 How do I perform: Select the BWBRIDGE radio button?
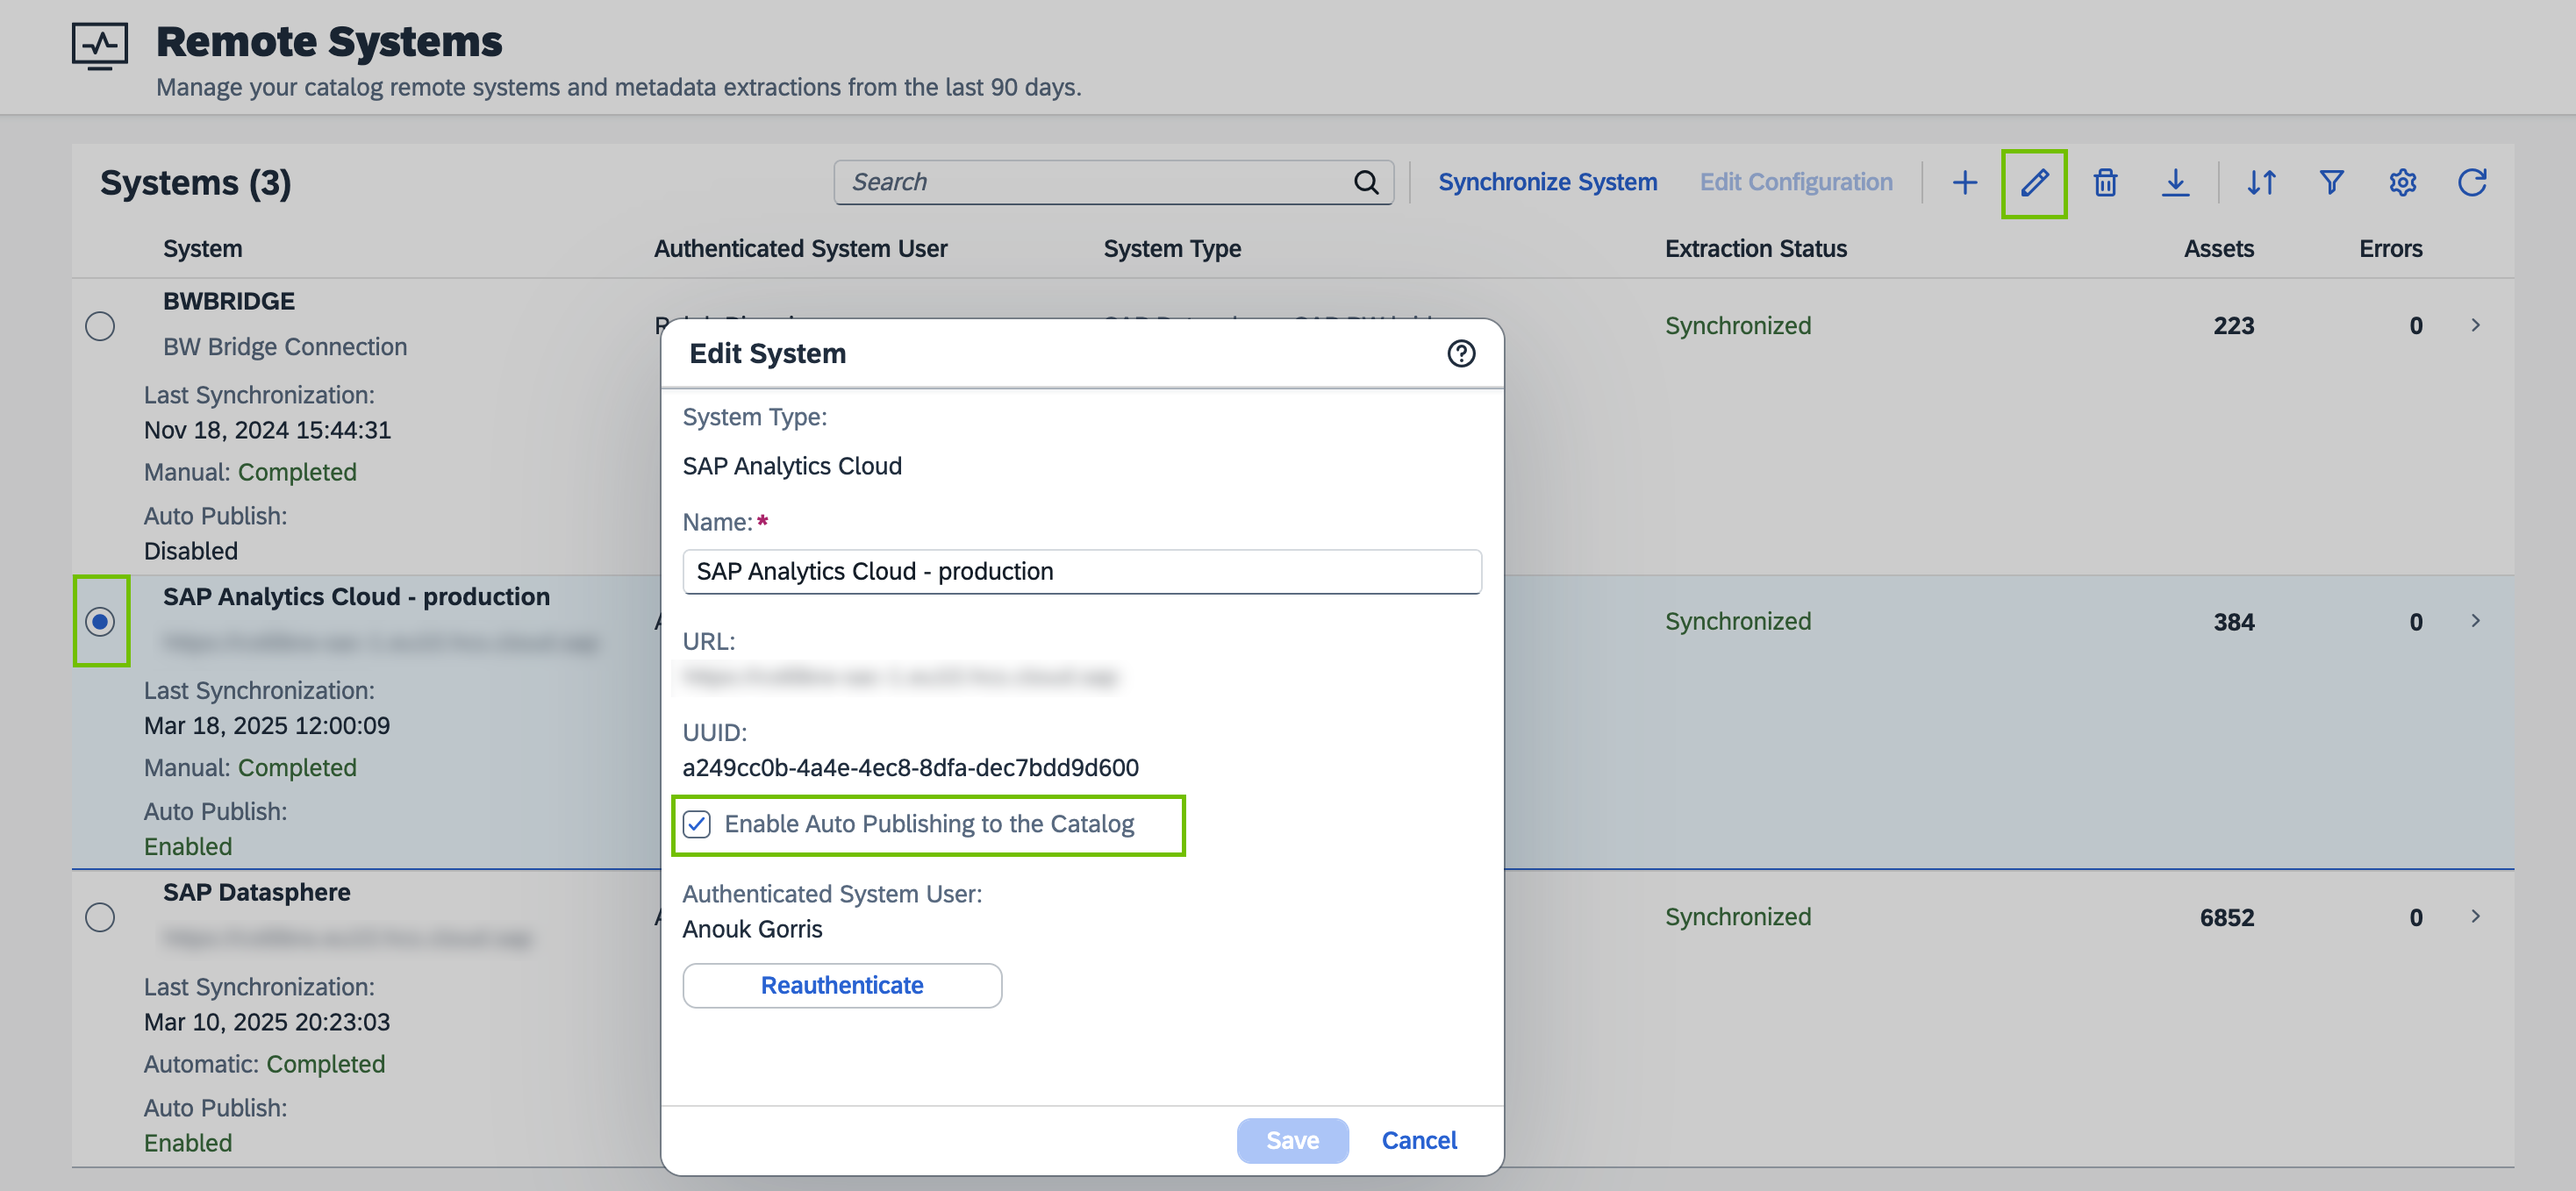pyautogui.click(x=100, y=326)
